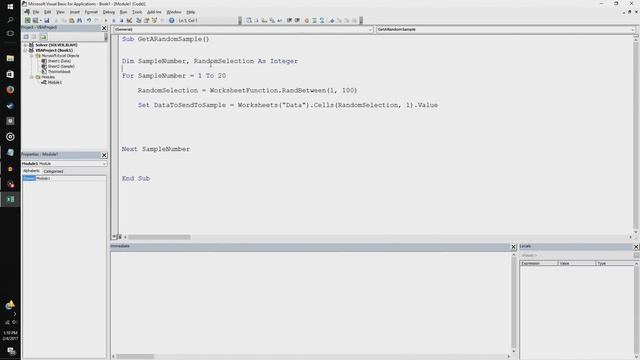
Task: Open Microsoft Store from taskbar
Action: point(10,74)
